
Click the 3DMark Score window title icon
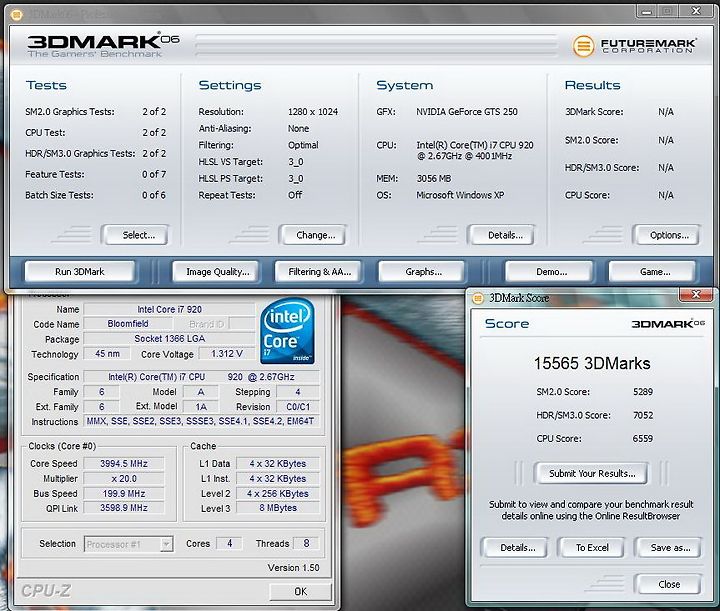tap(478, 298)
